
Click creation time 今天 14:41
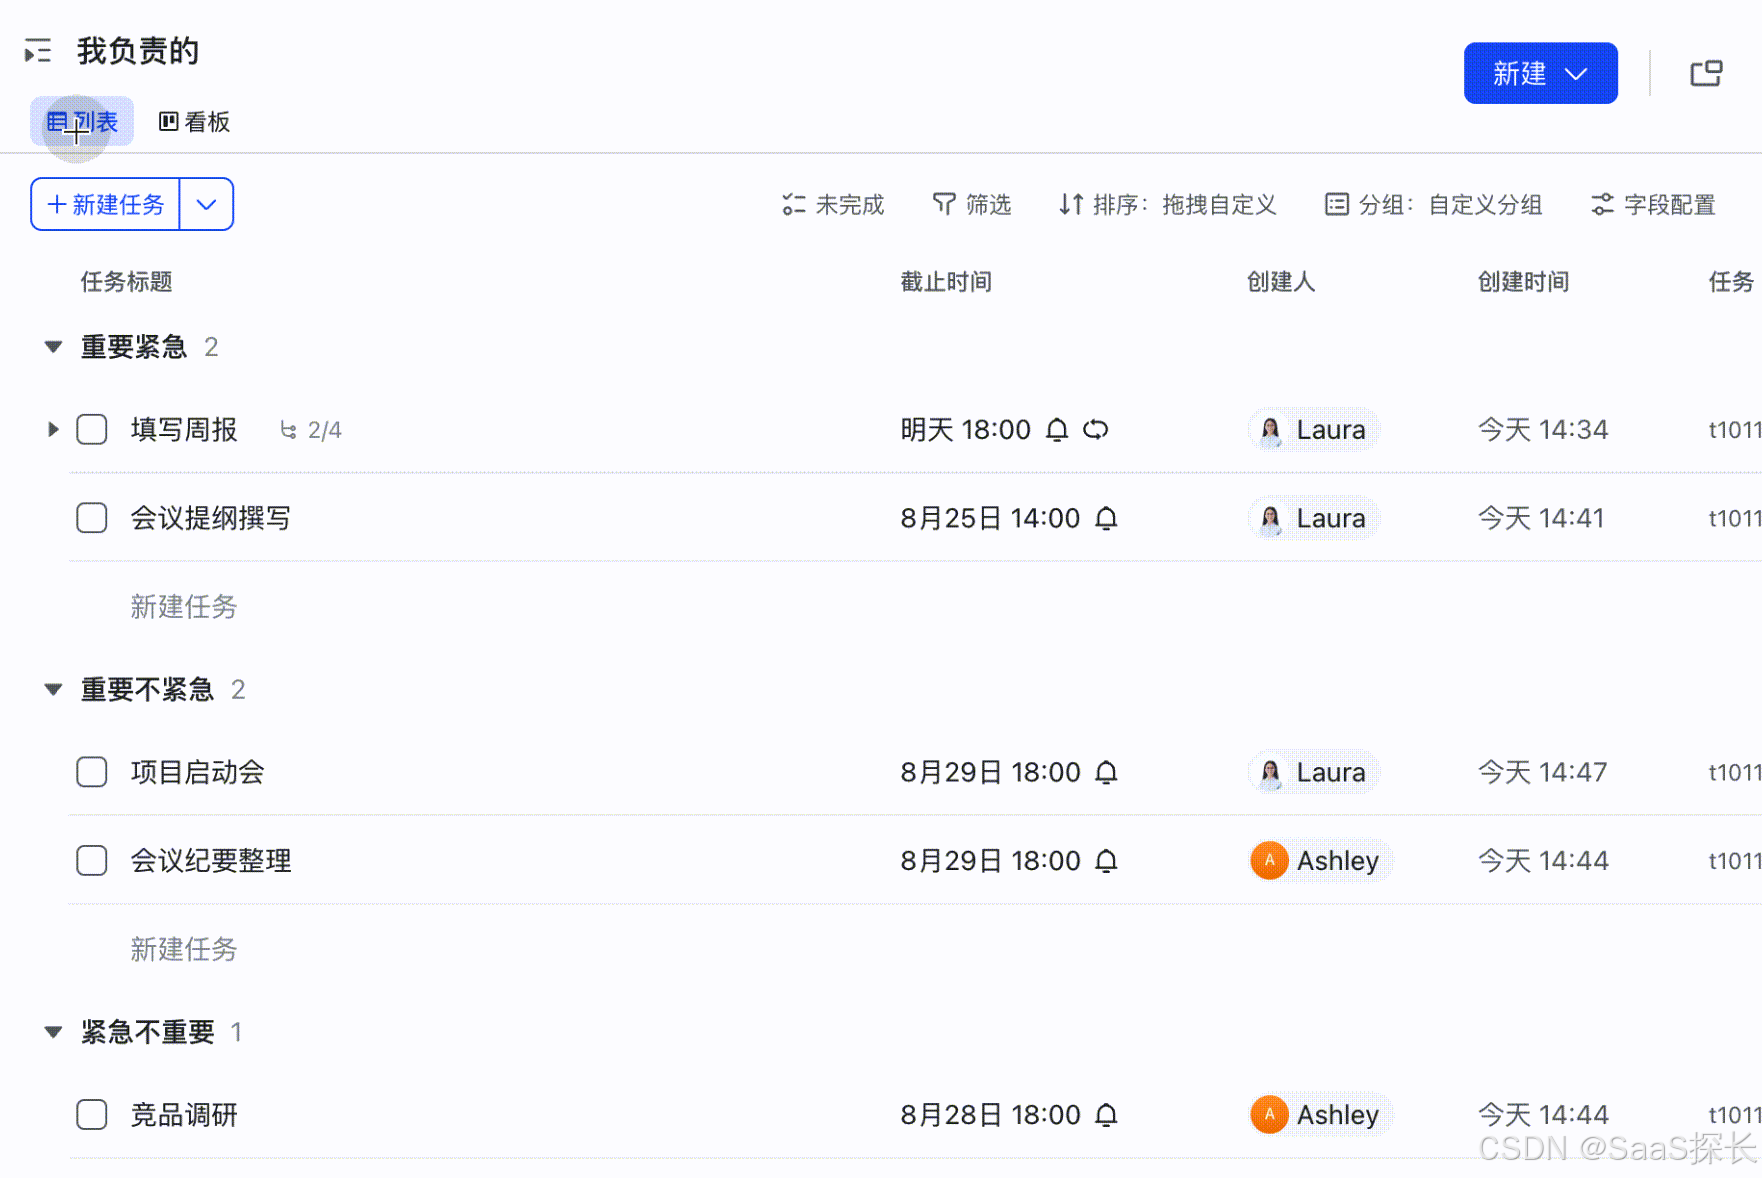click(1541, 518)
